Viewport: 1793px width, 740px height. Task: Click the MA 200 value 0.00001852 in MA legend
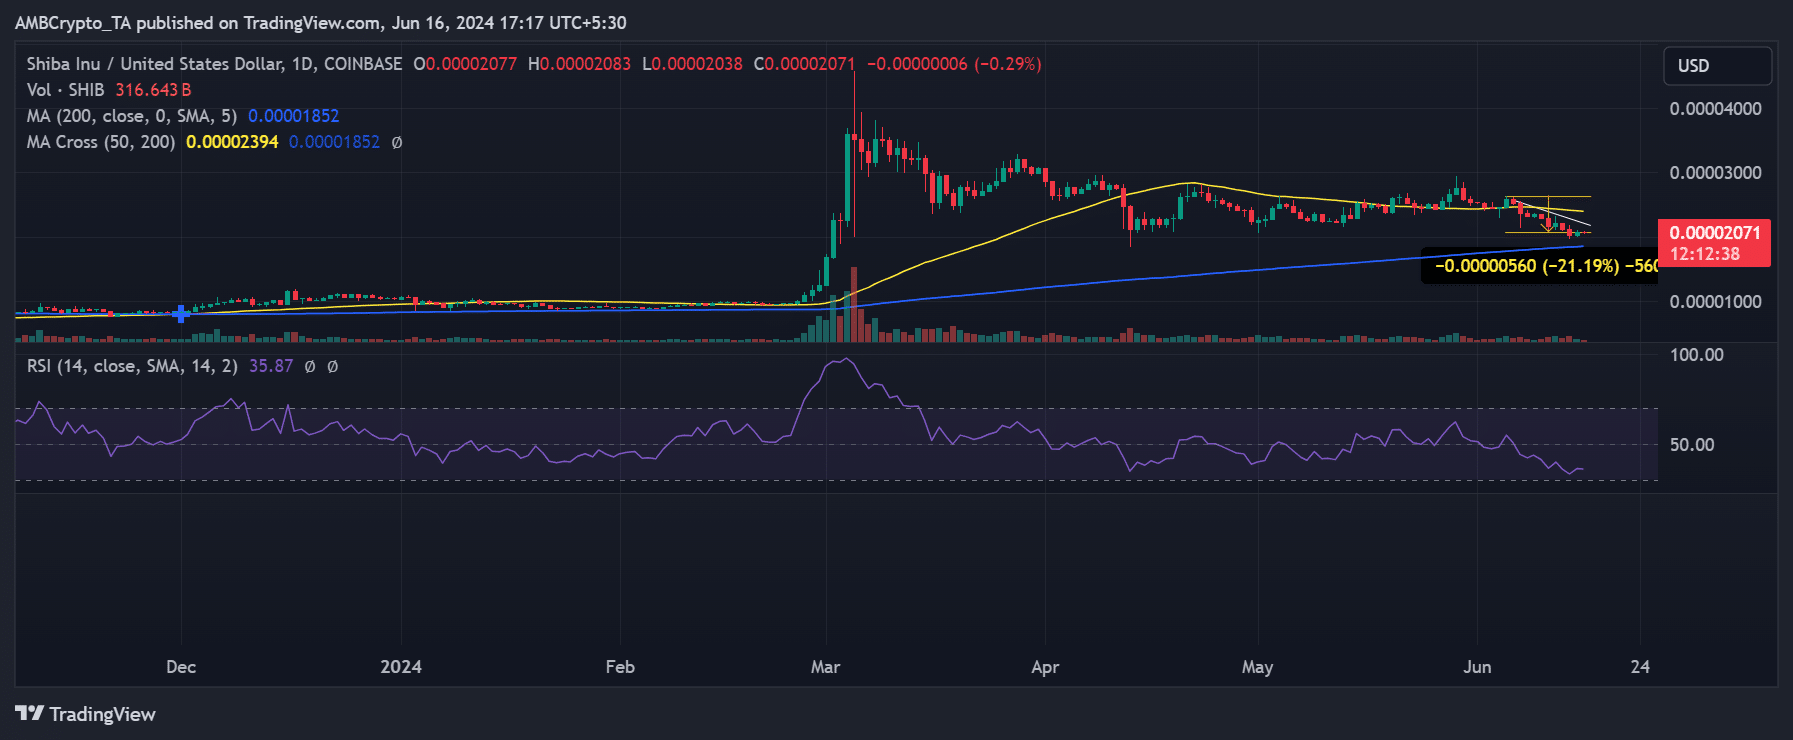coord(294,116)
